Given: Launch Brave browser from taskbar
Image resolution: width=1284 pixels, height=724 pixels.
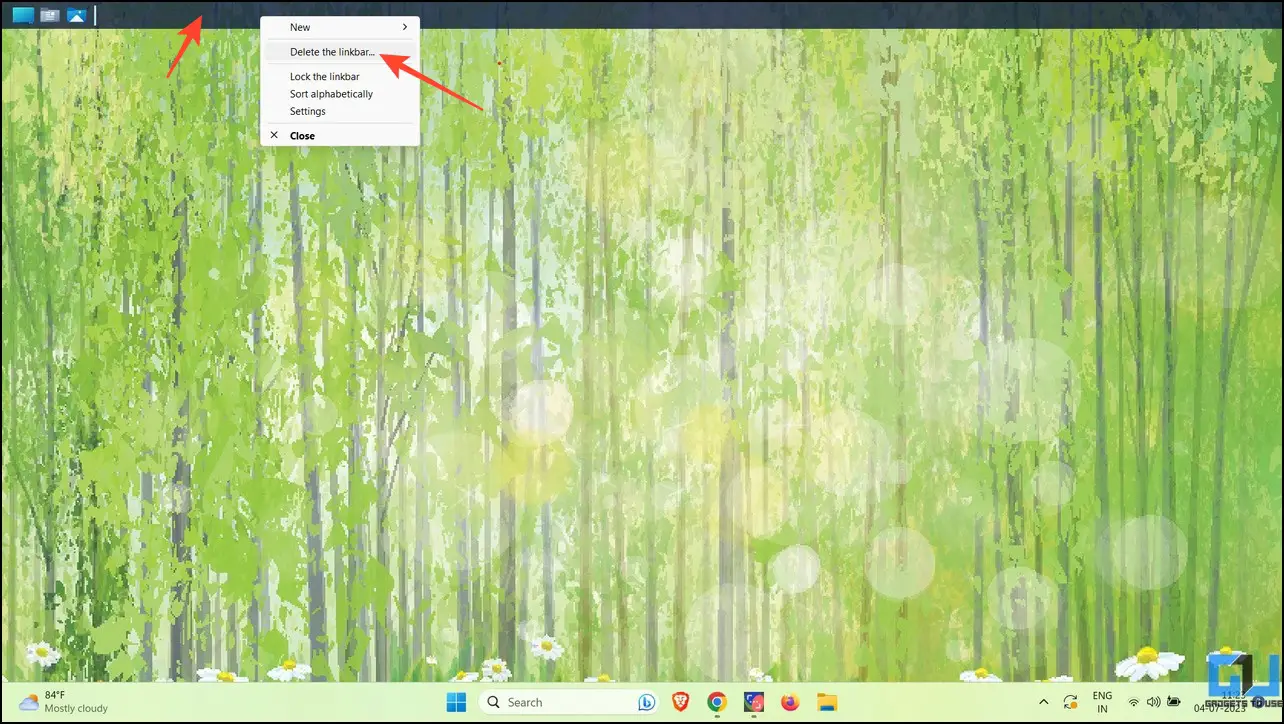Looking at the screenshot, I should pyautogui.click(x=681, y=702).
